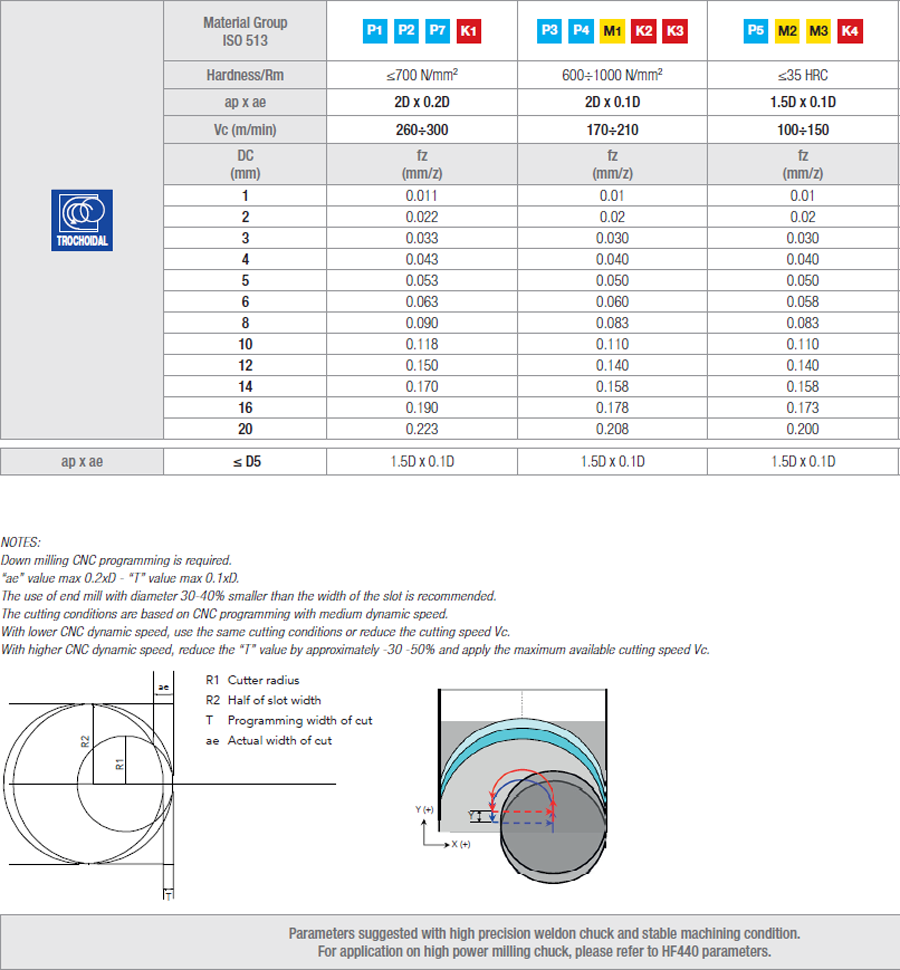Click the Vc (m/min) row header

point(245,129)
